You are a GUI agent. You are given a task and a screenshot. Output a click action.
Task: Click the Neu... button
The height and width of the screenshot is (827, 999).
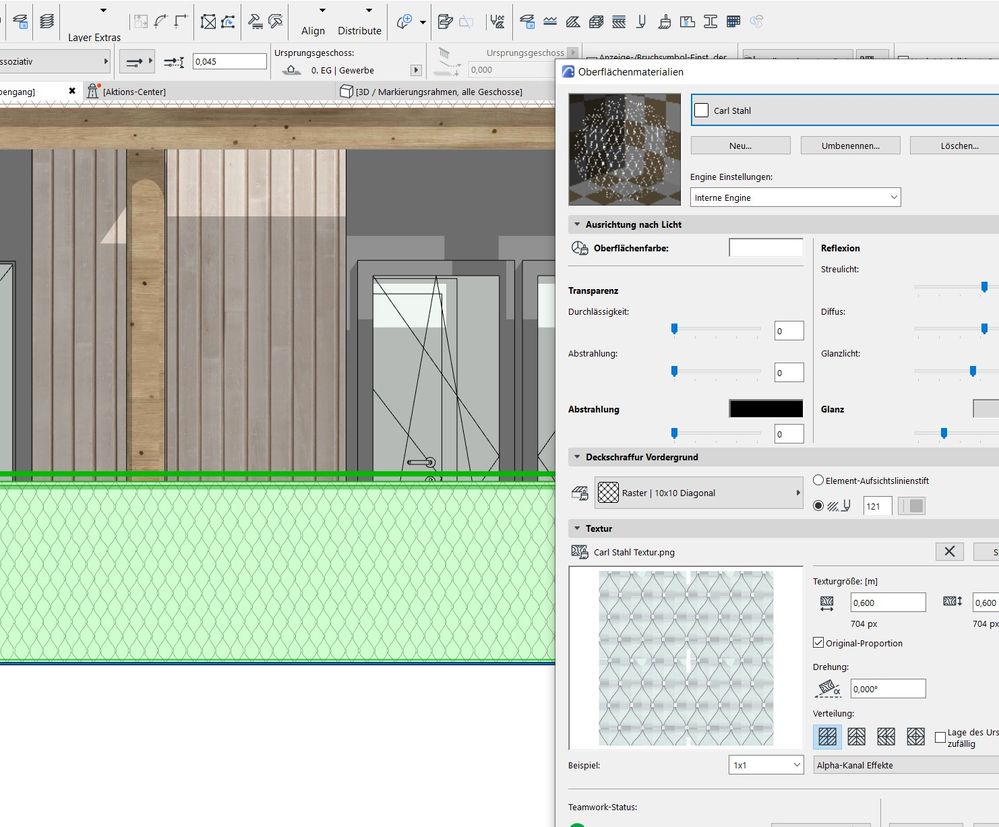click(x=740, y=146)
